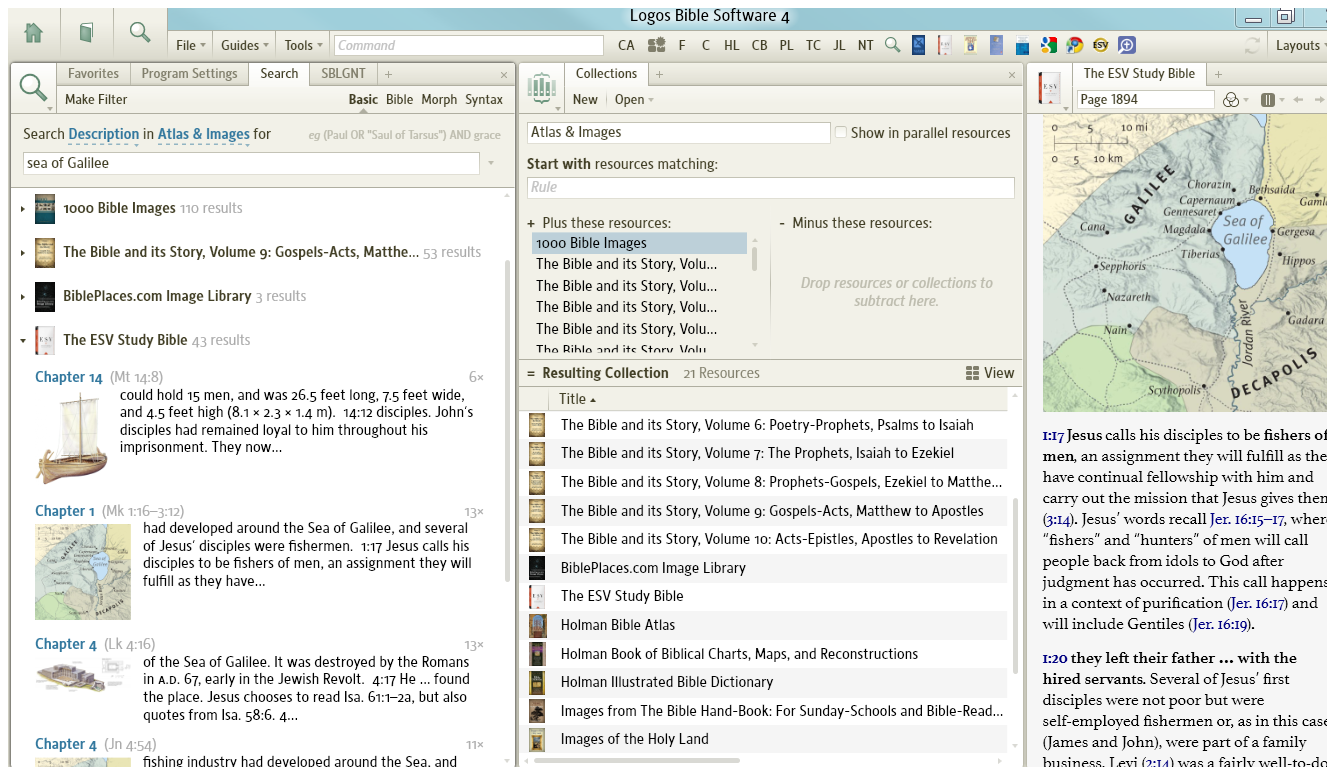Viewport: 1327px width, 767px height.
Task: Open the search history dropdown arrow
Action: pos(491,163)
